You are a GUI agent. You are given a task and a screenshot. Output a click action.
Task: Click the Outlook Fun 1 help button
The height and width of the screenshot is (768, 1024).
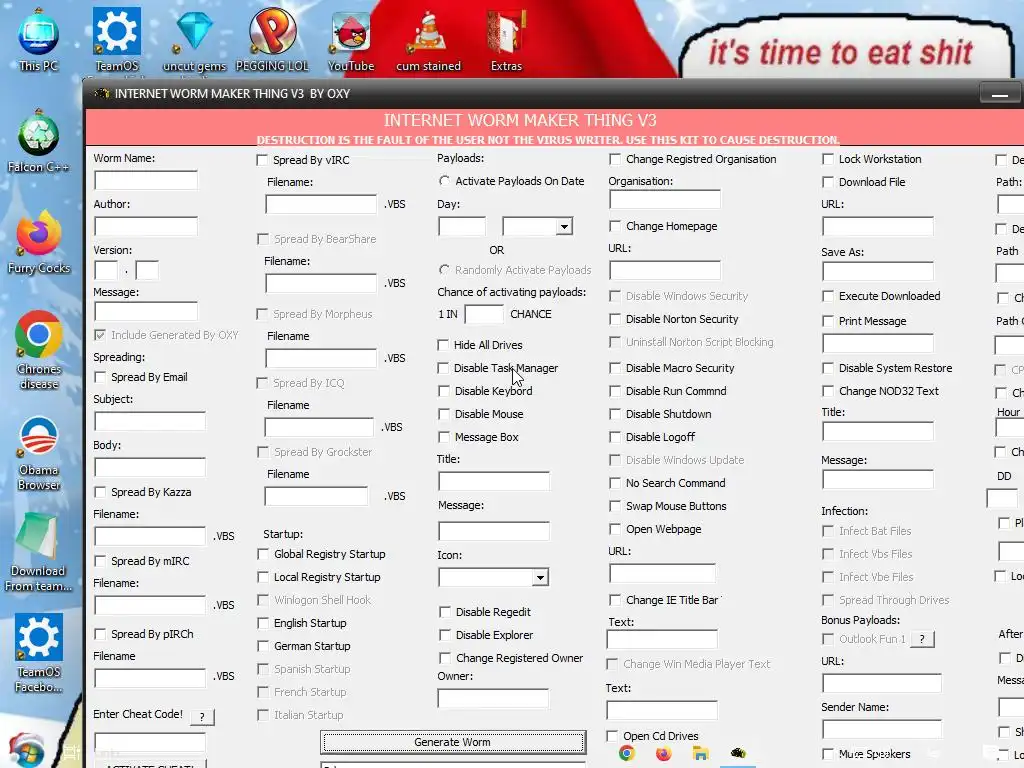921,639
